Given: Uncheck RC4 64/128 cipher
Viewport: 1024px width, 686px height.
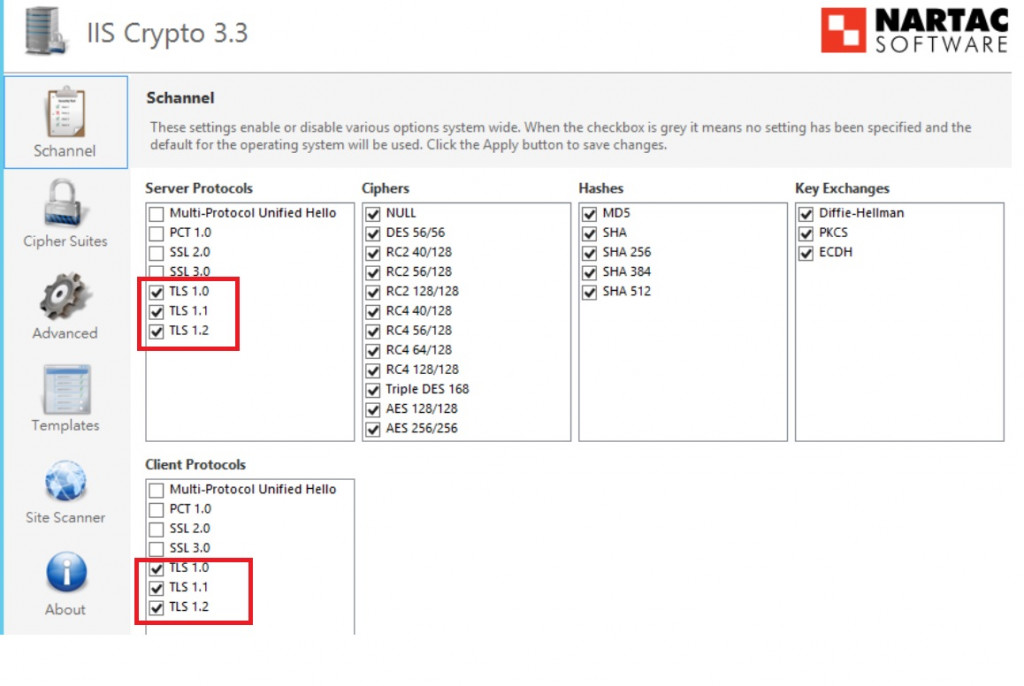Looking at the screenshot, I should 373,351.
